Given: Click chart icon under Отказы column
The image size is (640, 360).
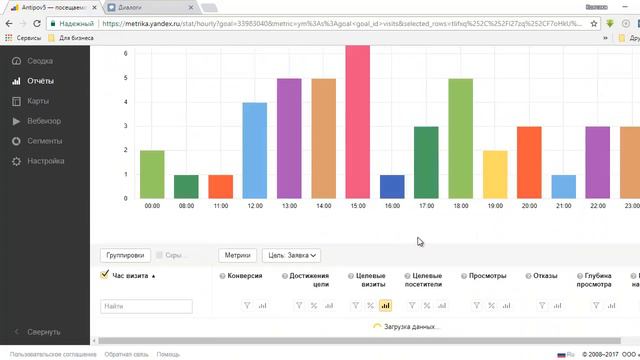Looking at the screenshot, I should pyautogui.click(x=558, y=305).
